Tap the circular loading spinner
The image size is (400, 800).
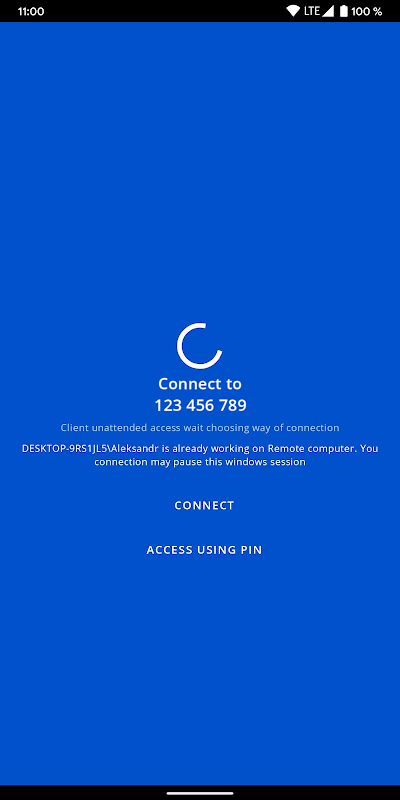coord(199,345)
